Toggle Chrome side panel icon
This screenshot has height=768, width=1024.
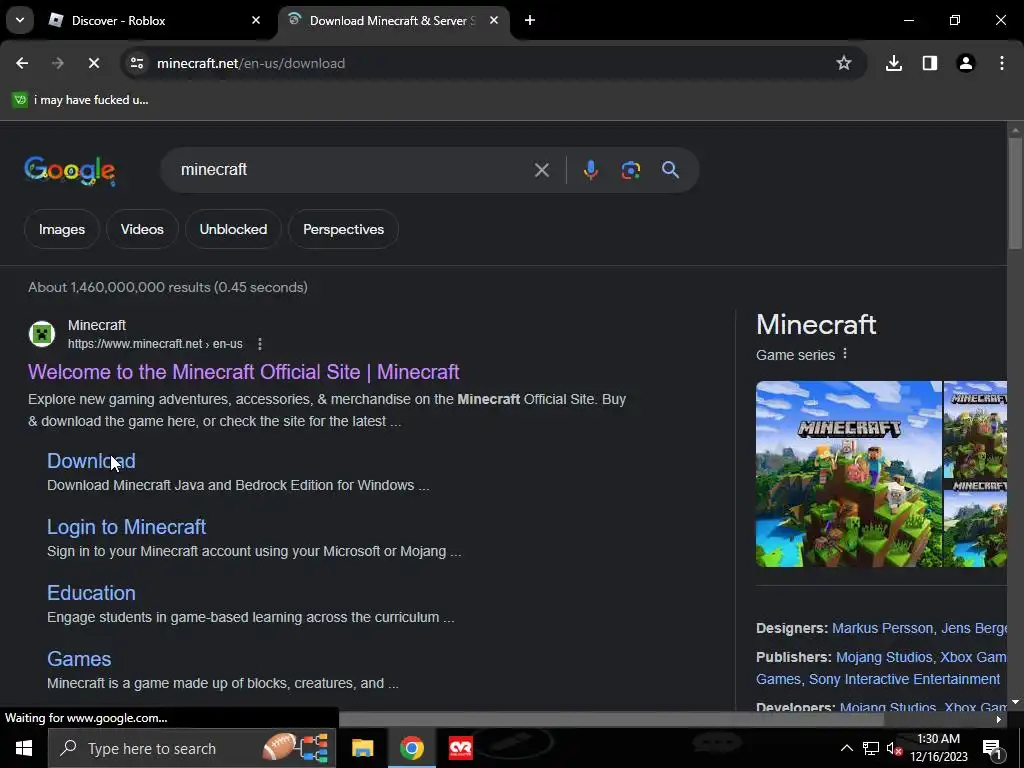pyautogui.click(x=929, y=63)
